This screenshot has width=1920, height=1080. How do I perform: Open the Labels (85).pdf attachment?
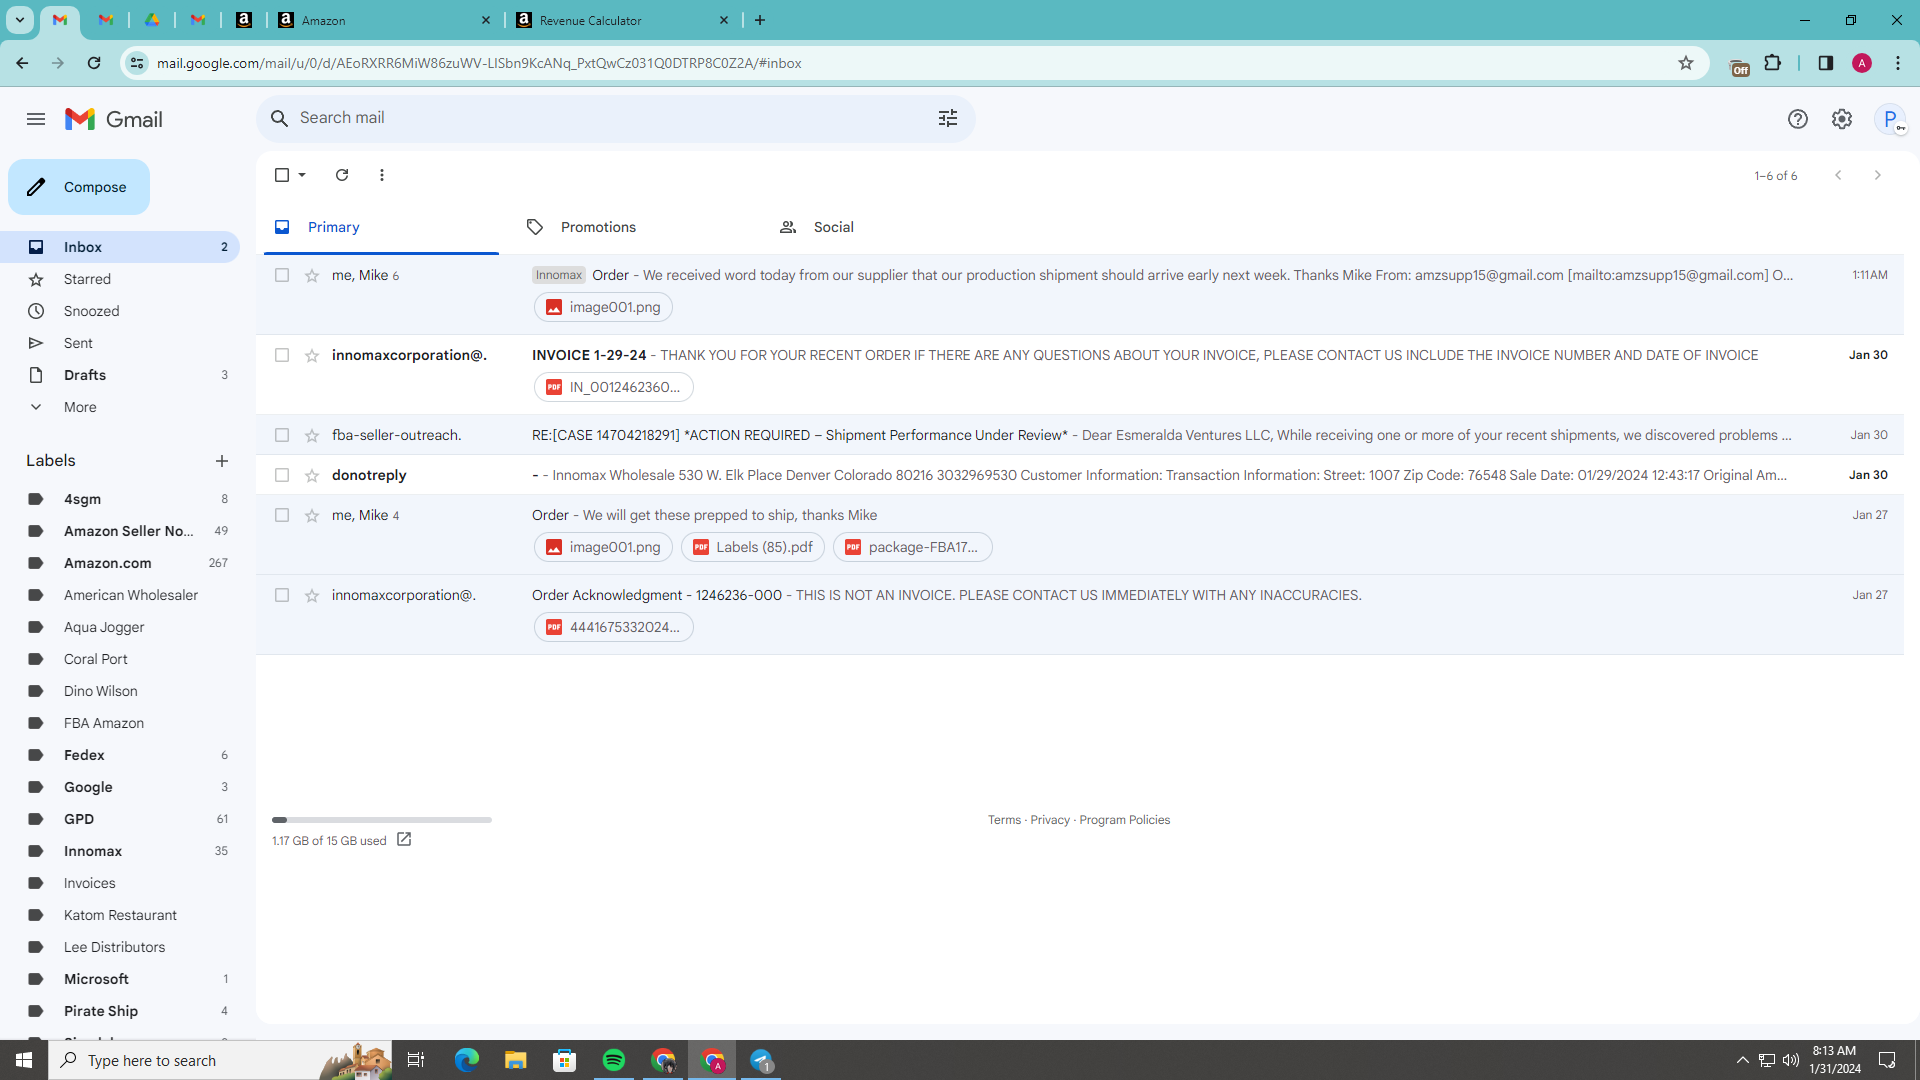[x=753, y=547]
